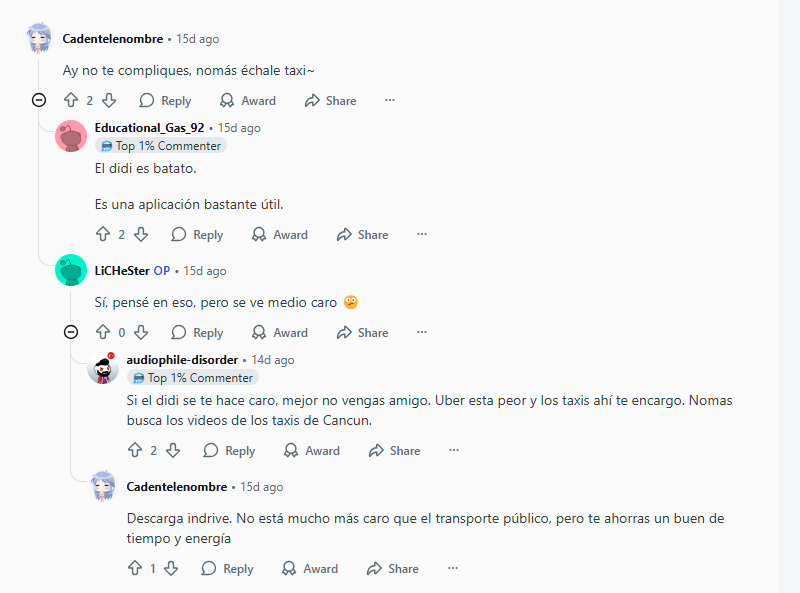Viewport: 800px width, 593px height.
Task: Open LiCHeSter's user profile link
Action: tap(121, 271)
